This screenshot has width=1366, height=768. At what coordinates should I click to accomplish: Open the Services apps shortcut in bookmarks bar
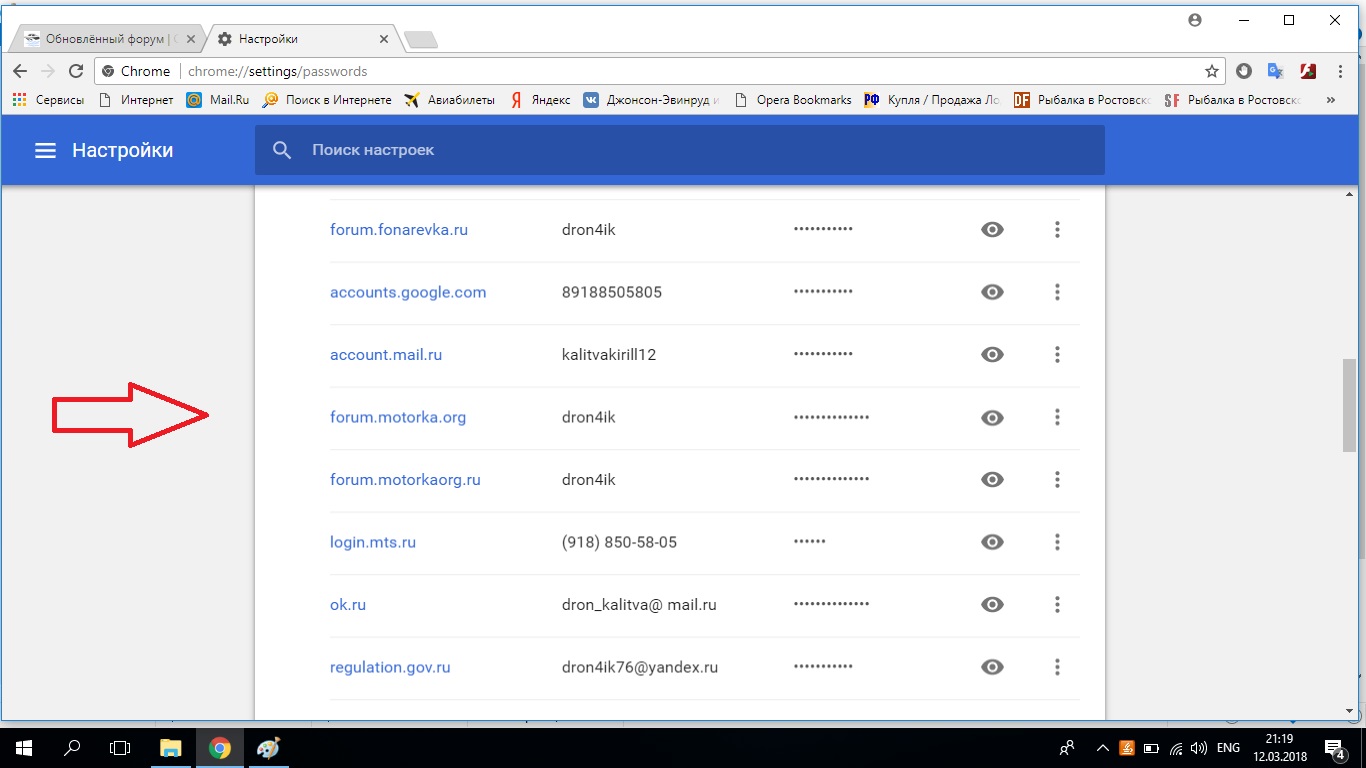48,100
